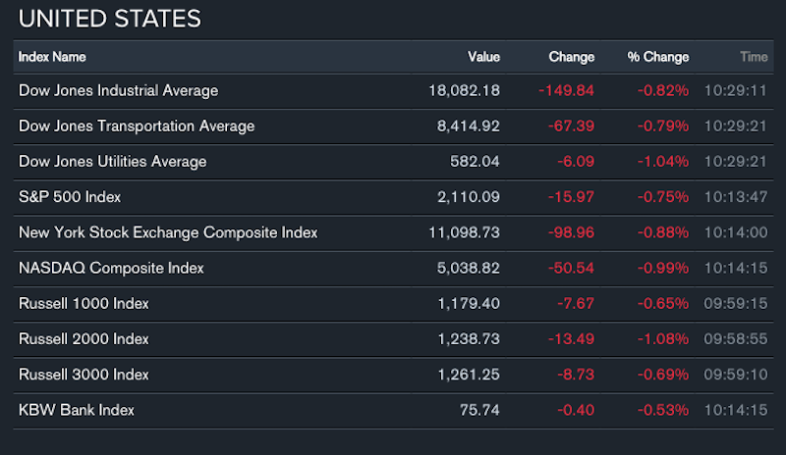Viewport: 786px width, 455px height.
Task: Select the value 582.04
Action: 475,162
